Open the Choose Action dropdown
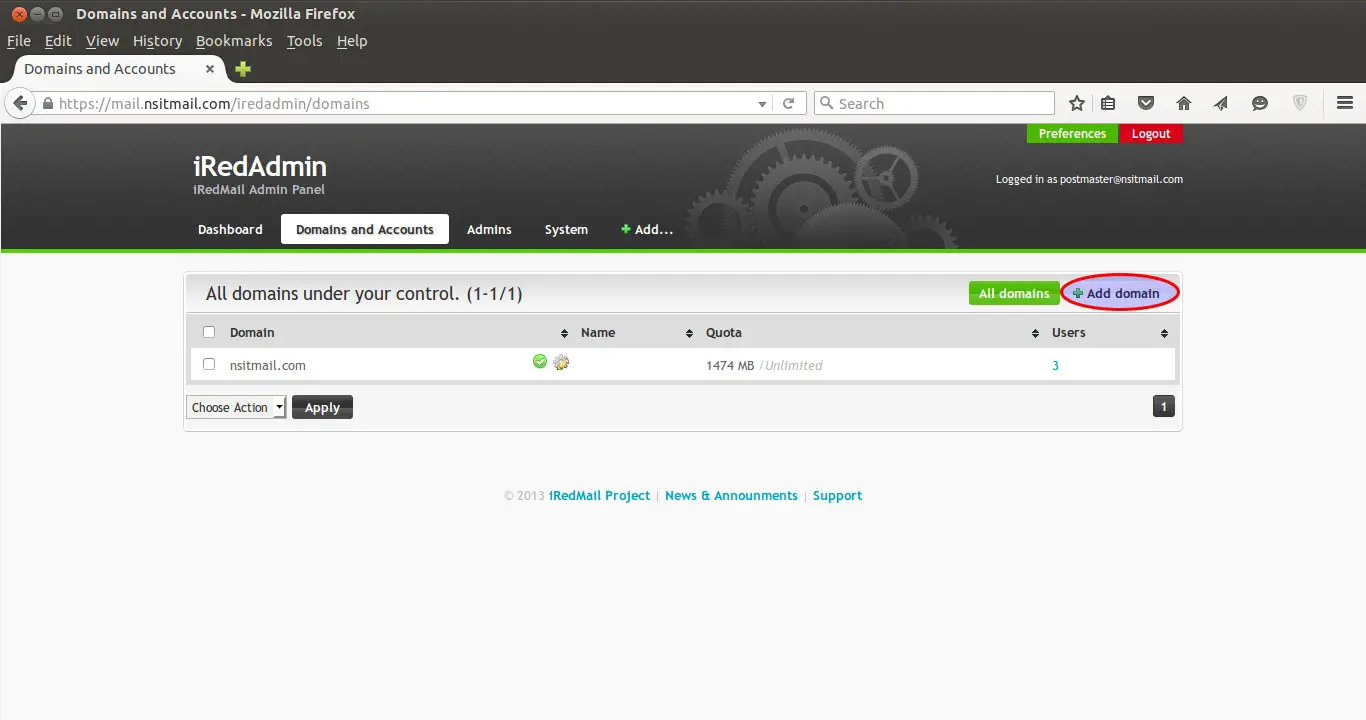1366x720 pixels. 236,407
